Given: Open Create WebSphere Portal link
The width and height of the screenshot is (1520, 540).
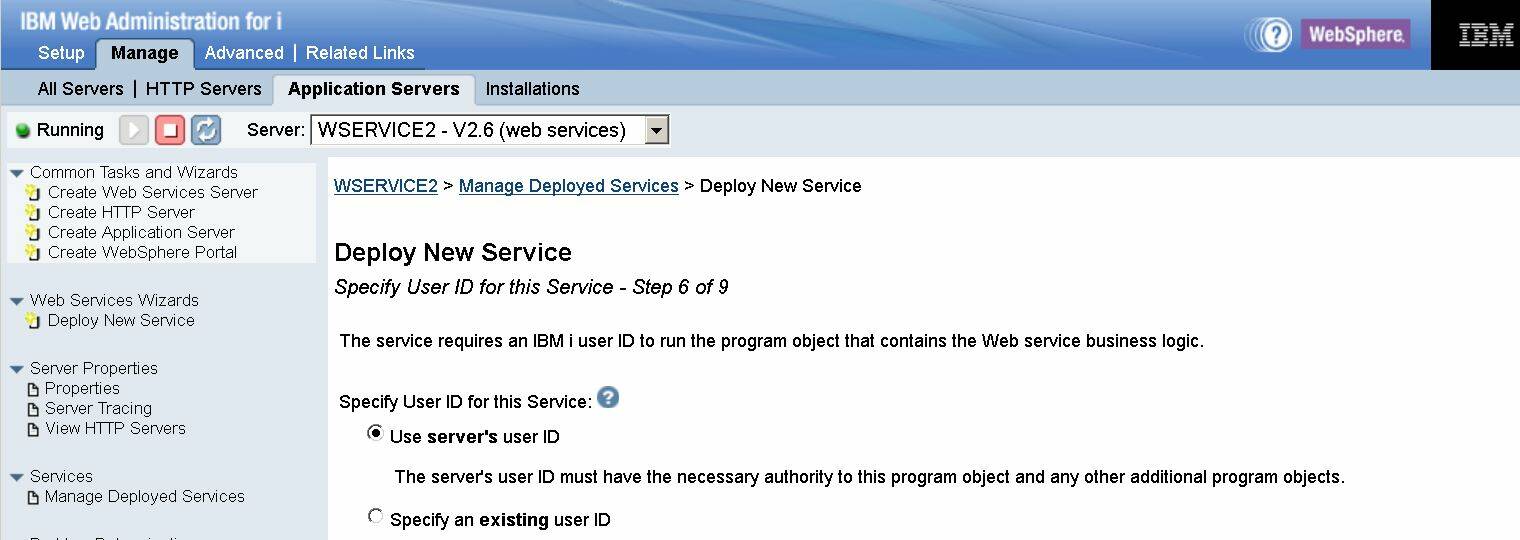Looking at the screenshot, I should 143,252.
